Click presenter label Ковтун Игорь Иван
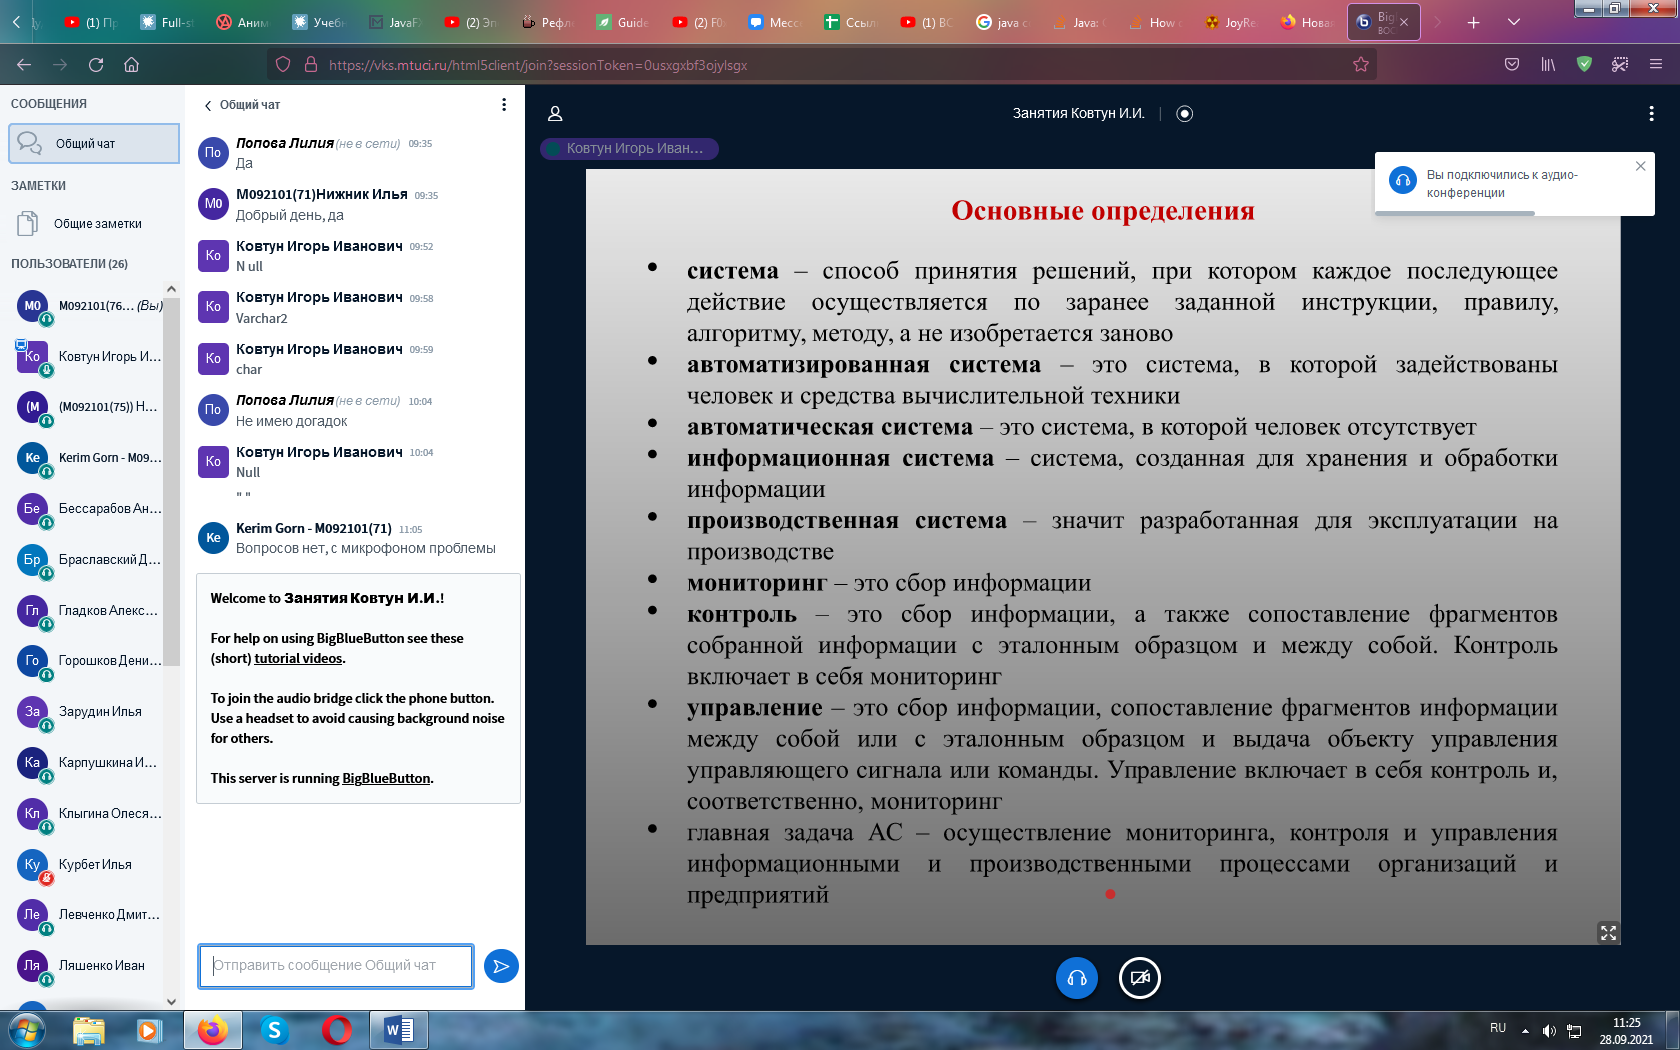Image resolution: width=1680 pixels, height=1050 pixels. (629, 149)
